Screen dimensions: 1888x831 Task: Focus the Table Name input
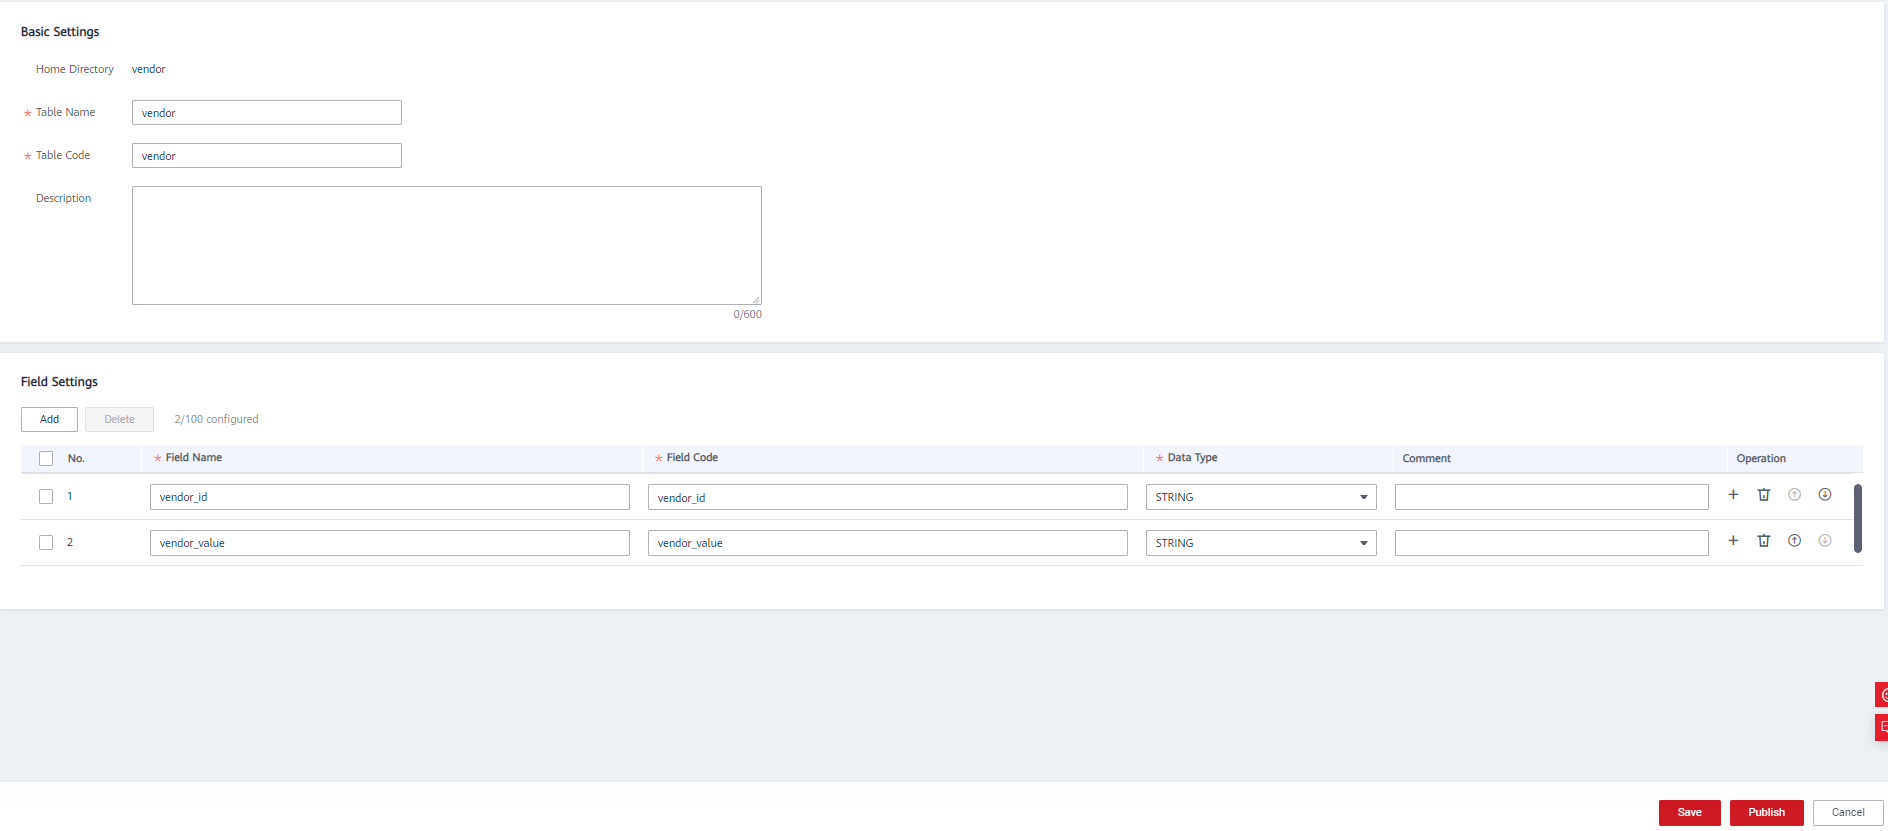click(267, 113)
